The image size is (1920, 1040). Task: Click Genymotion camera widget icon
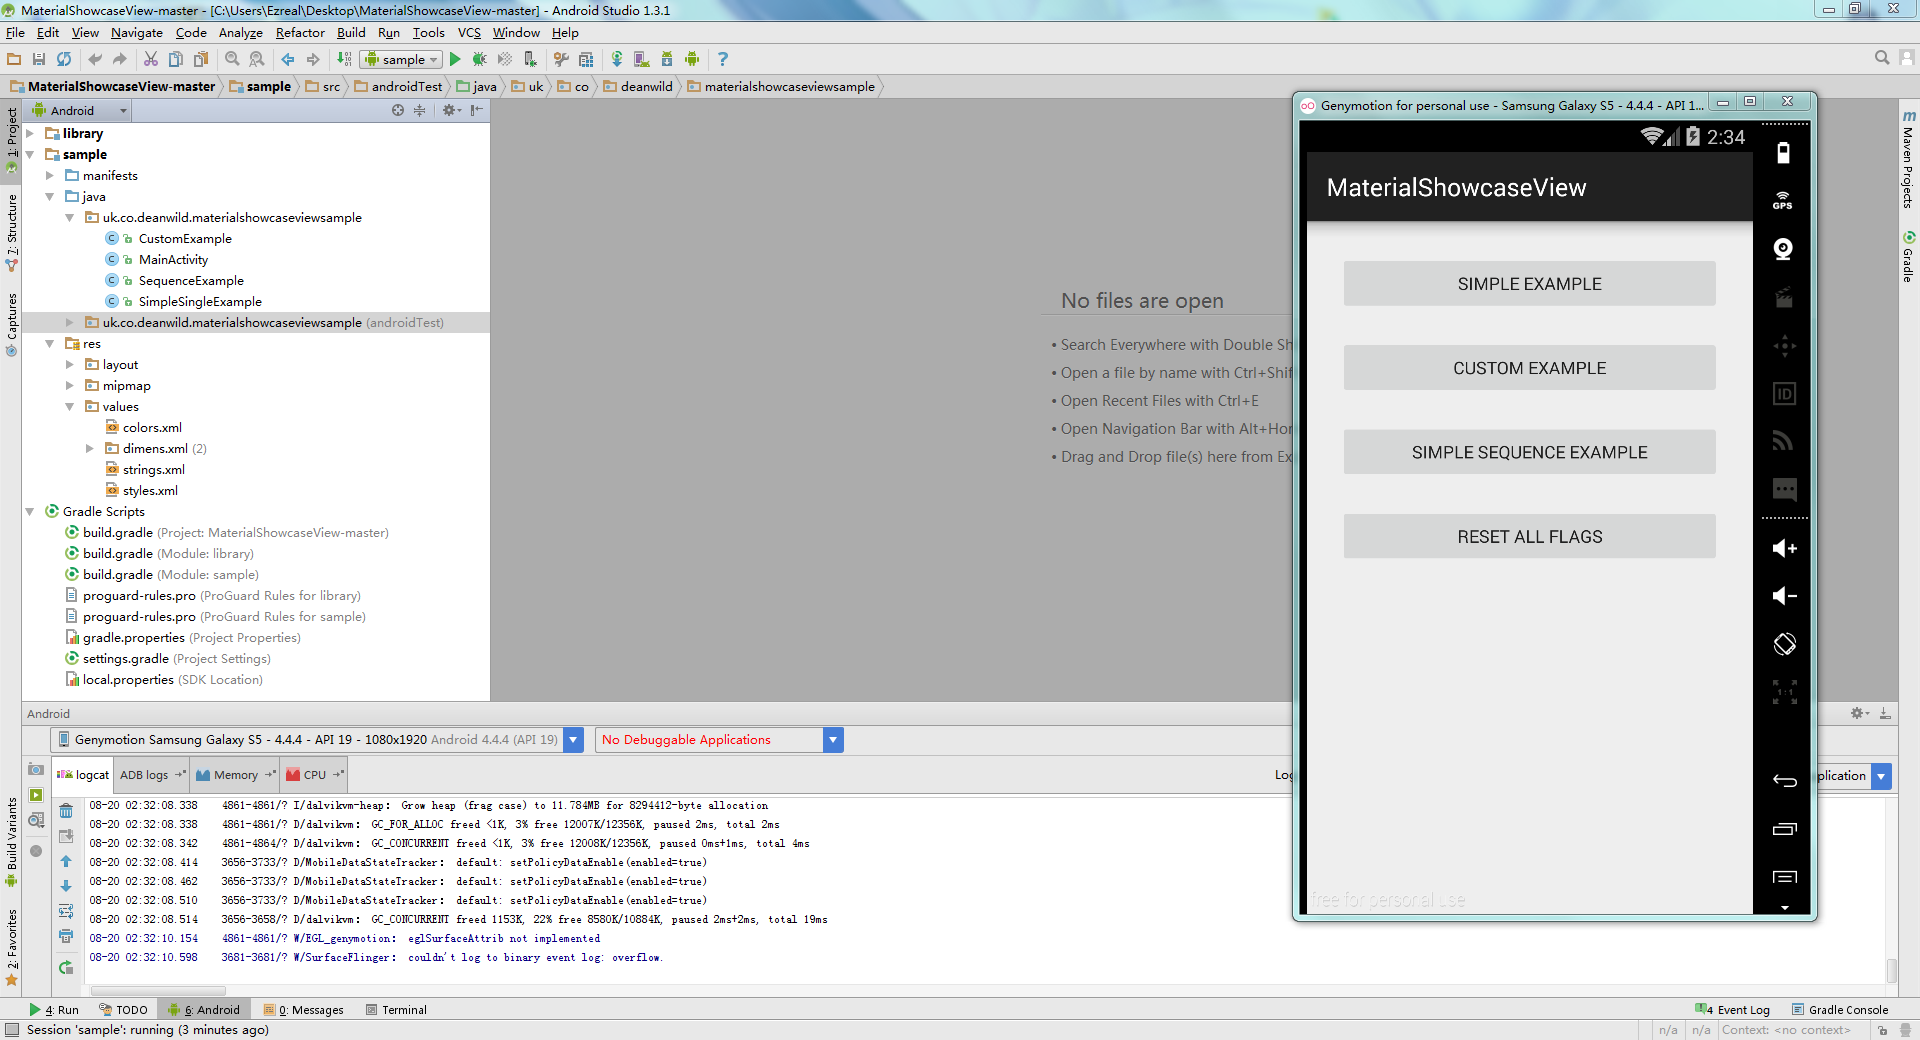click(x=1783, y=248)
